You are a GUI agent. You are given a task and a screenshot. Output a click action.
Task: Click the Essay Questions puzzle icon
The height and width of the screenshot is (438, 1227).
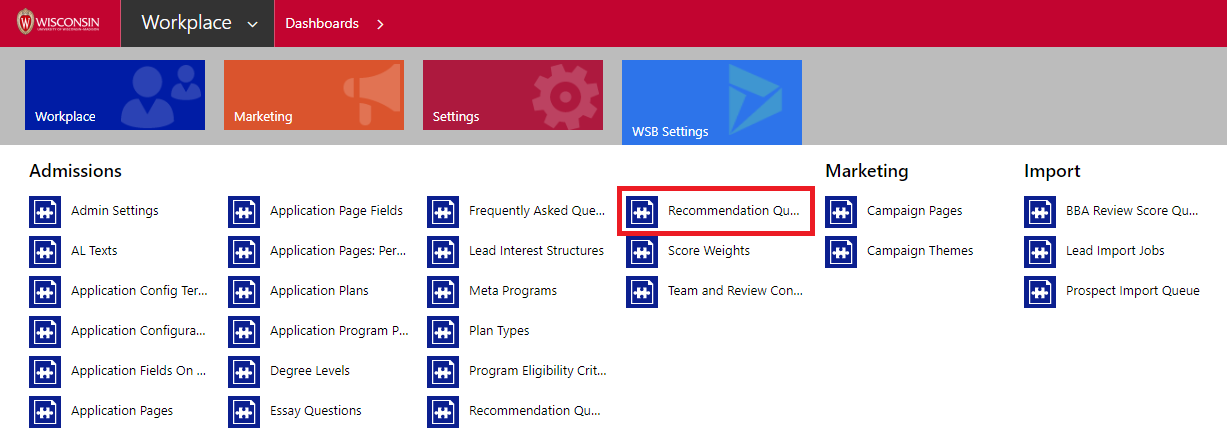[x=244, y=412]
